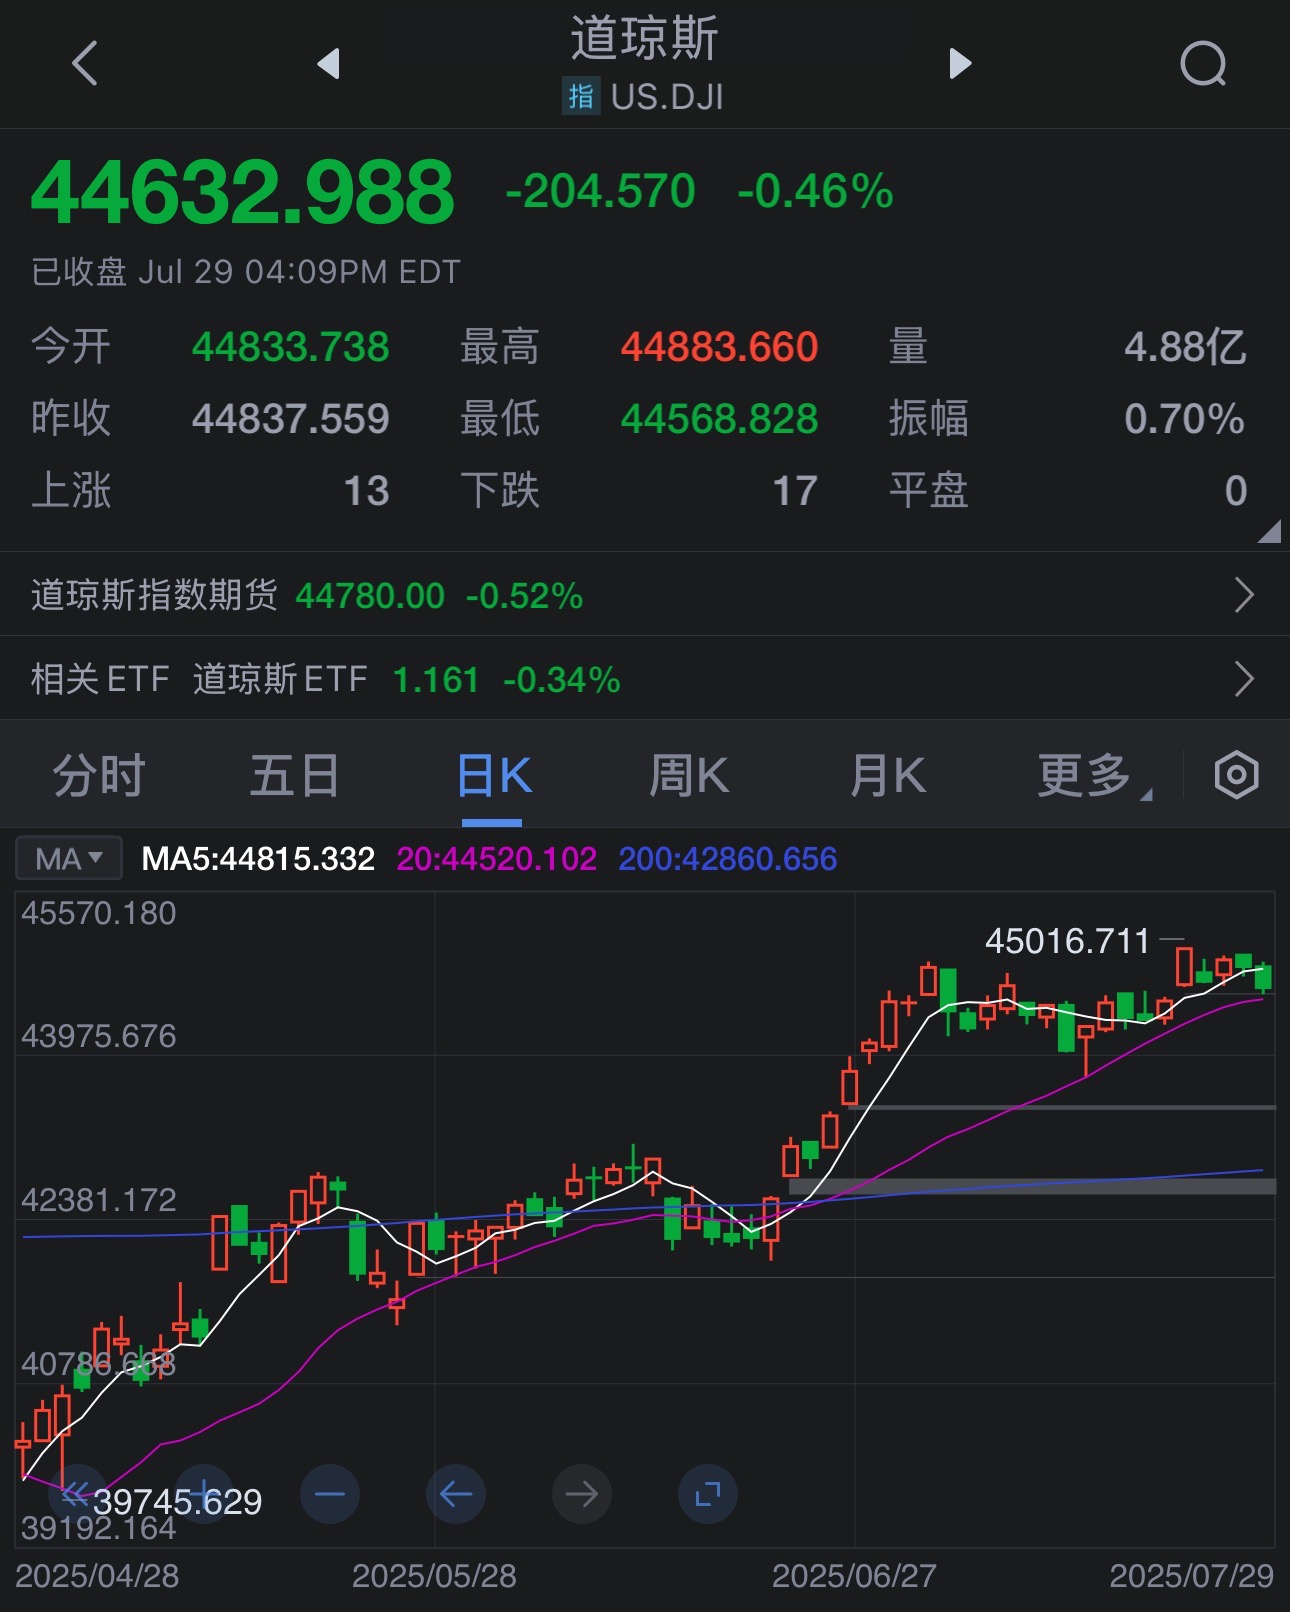Tap the back chevron icon
Viewport: 1290px width, 1612px height.
click(86, 64)
